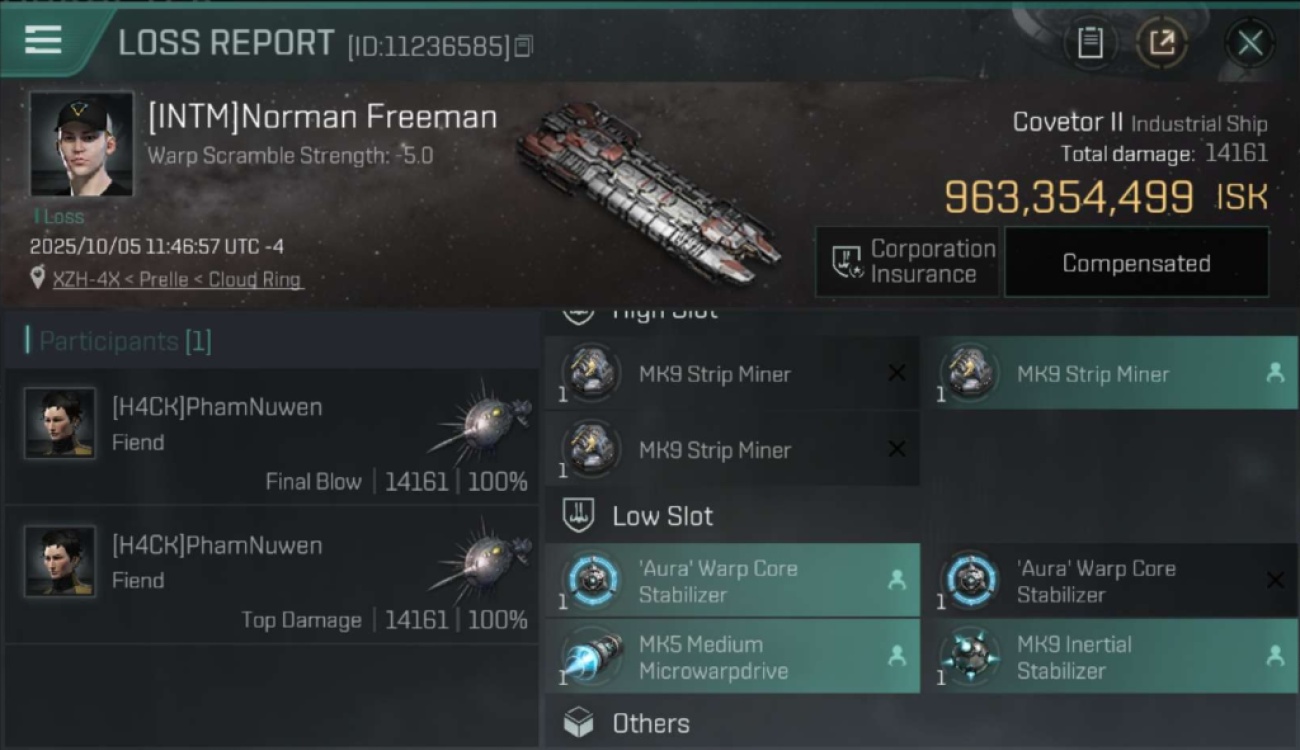Screen dimensions: 1300x750
Task: Click the Corporation Insurance button
Action: point(908,262)
